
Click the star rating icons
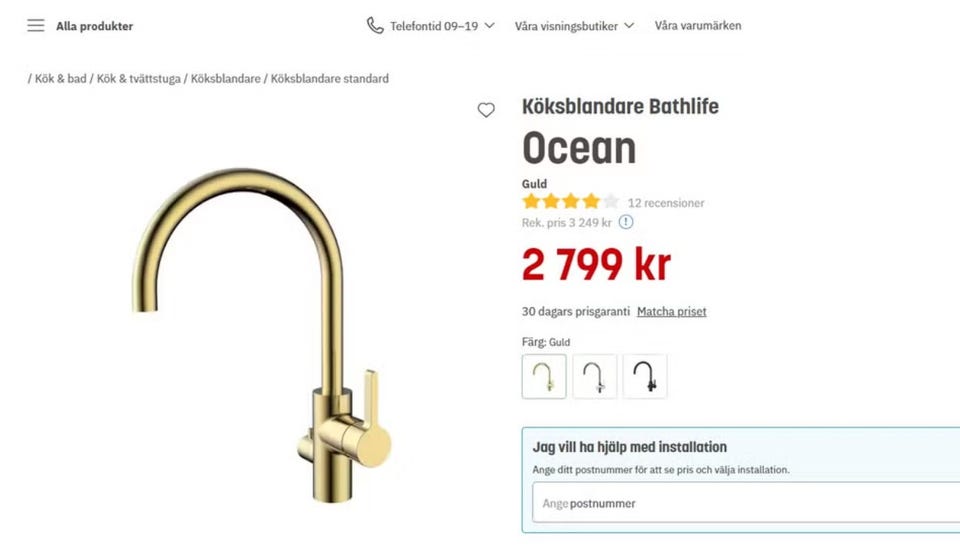[571, 201]
